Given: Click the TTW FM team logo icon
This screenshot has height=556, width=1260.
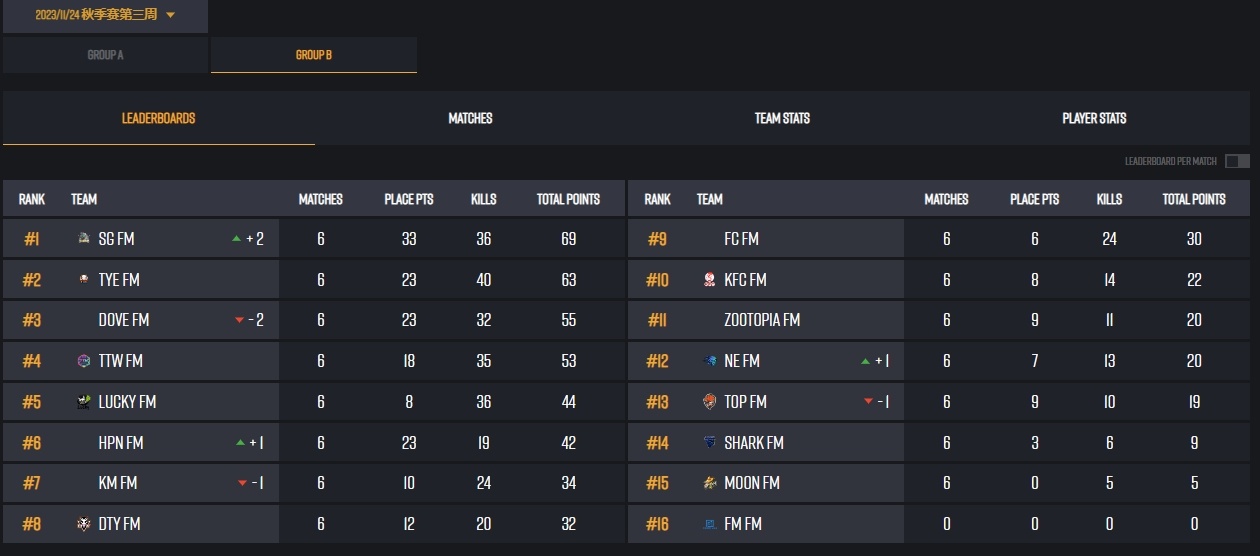Looking at the screenshot, I should click(x=84, y=361).
